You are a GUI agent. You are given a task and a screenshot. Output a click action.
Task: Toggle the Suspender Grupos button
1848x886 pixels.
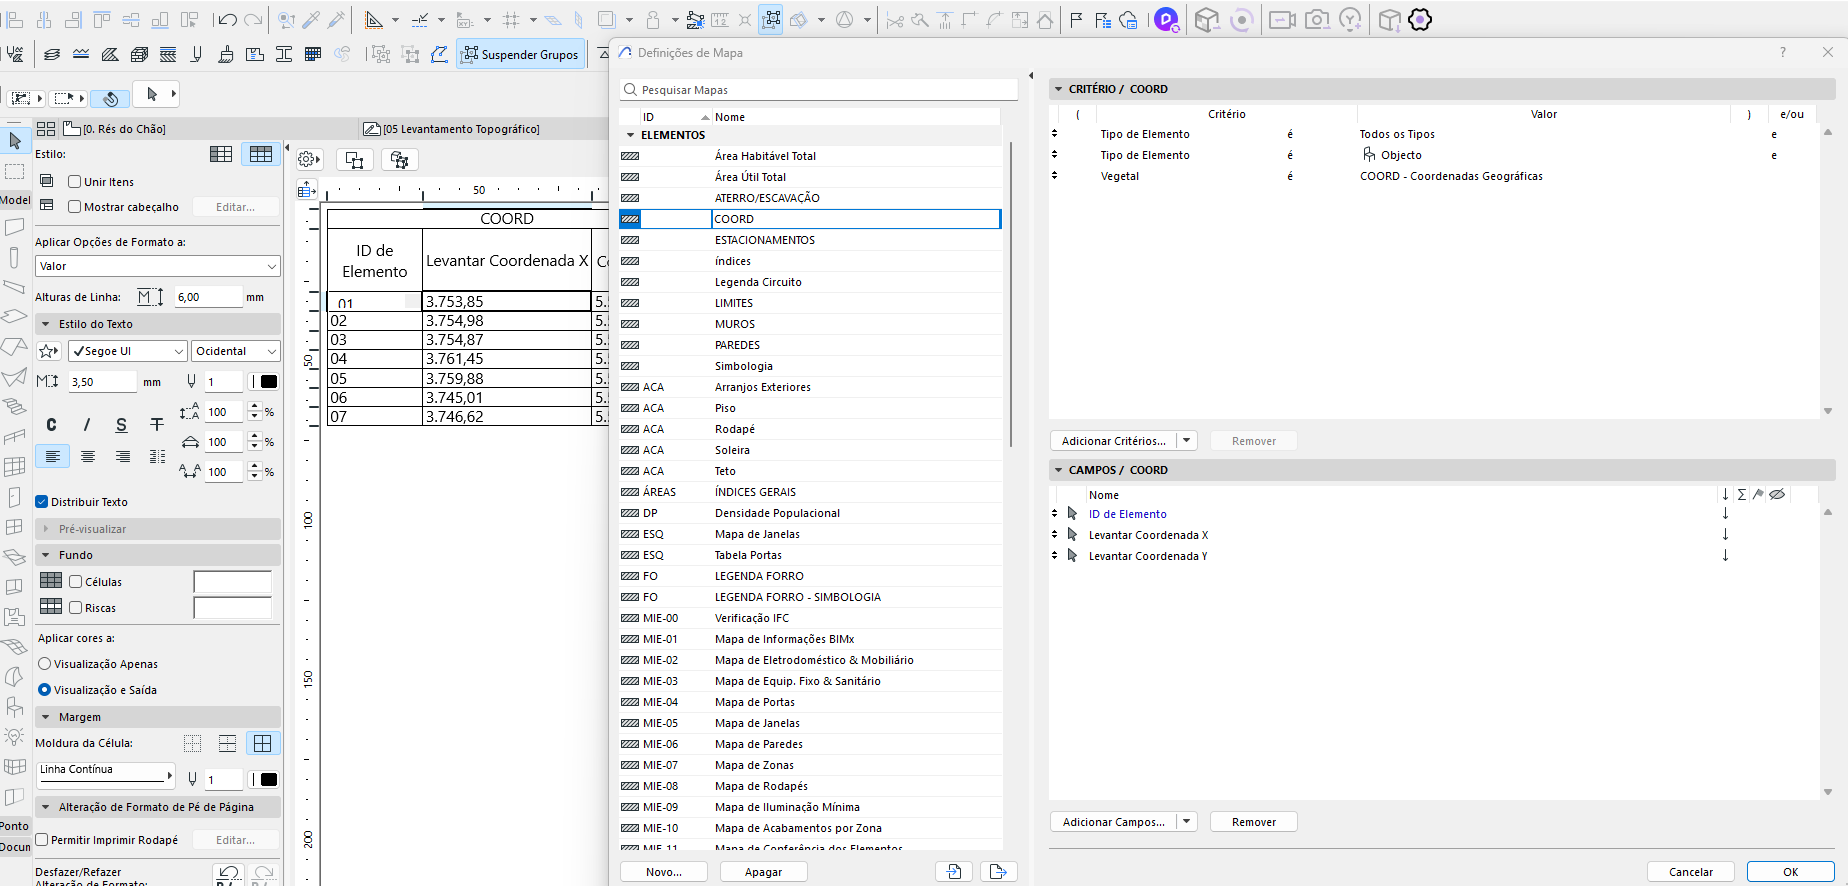click(520, 54)
